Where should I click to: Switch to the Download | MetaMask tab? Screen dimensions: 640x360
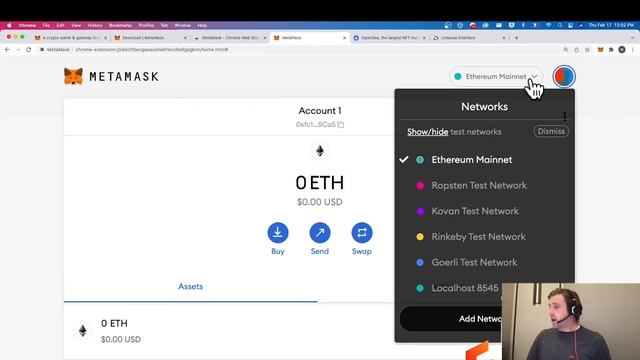click(150, 38)
